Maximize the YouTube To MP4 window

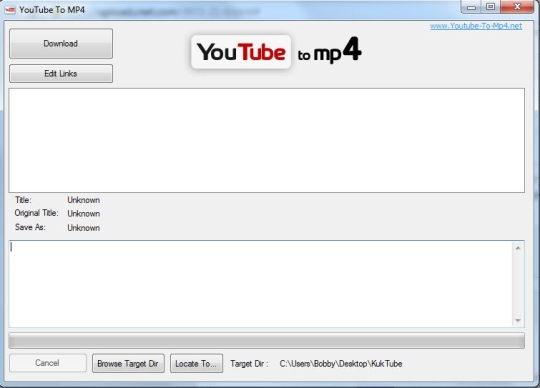[x=491, y=7]
